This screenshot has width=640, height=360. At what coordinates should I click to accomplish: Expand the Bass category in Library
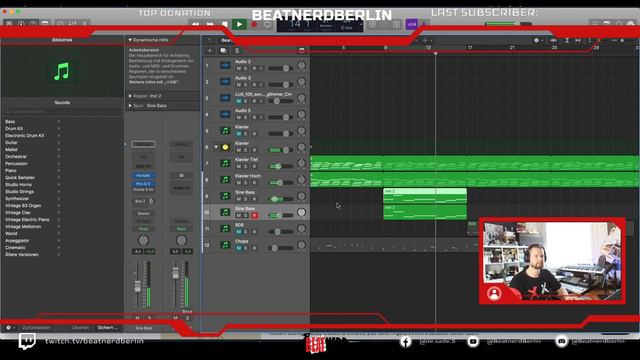coord(59,122)
